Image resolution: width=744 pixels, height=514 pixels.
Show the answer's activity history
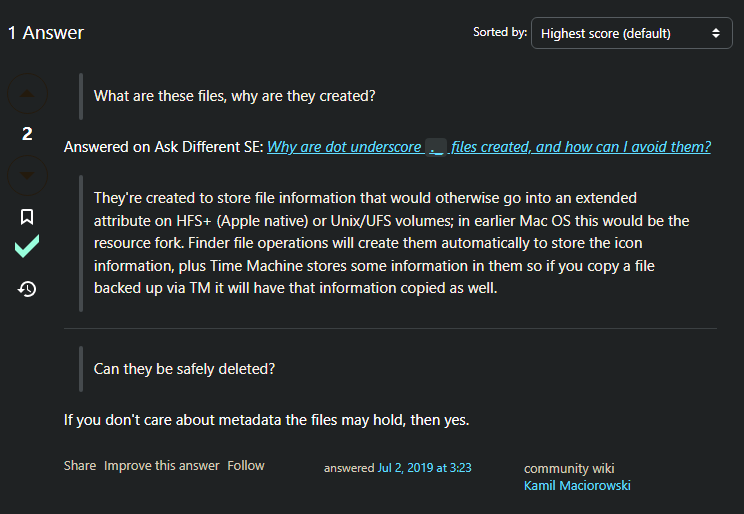27,289
